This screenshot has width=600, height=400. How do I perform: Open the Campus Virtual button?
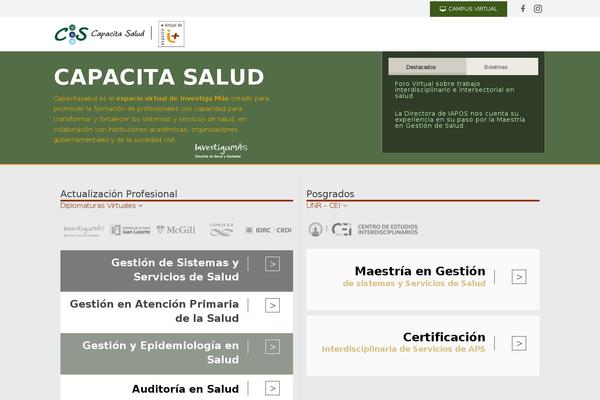(x=468, y=9)
